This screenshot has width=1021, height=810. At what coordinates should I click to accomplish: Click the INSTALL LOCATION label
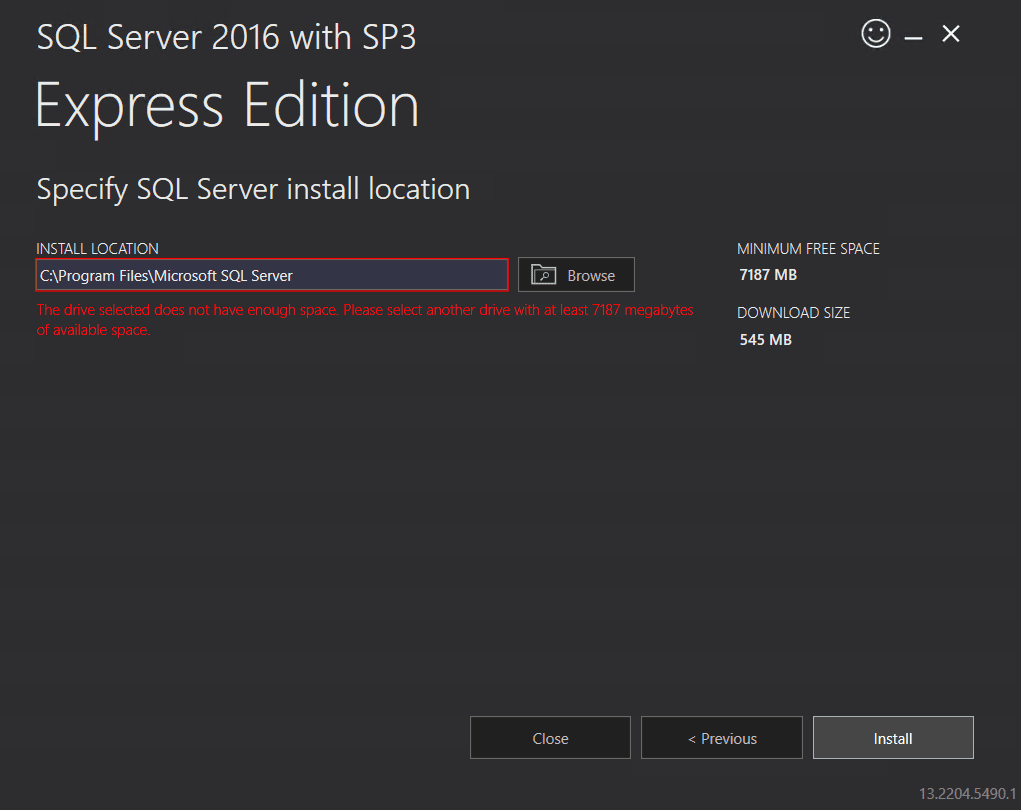[99, 248]
